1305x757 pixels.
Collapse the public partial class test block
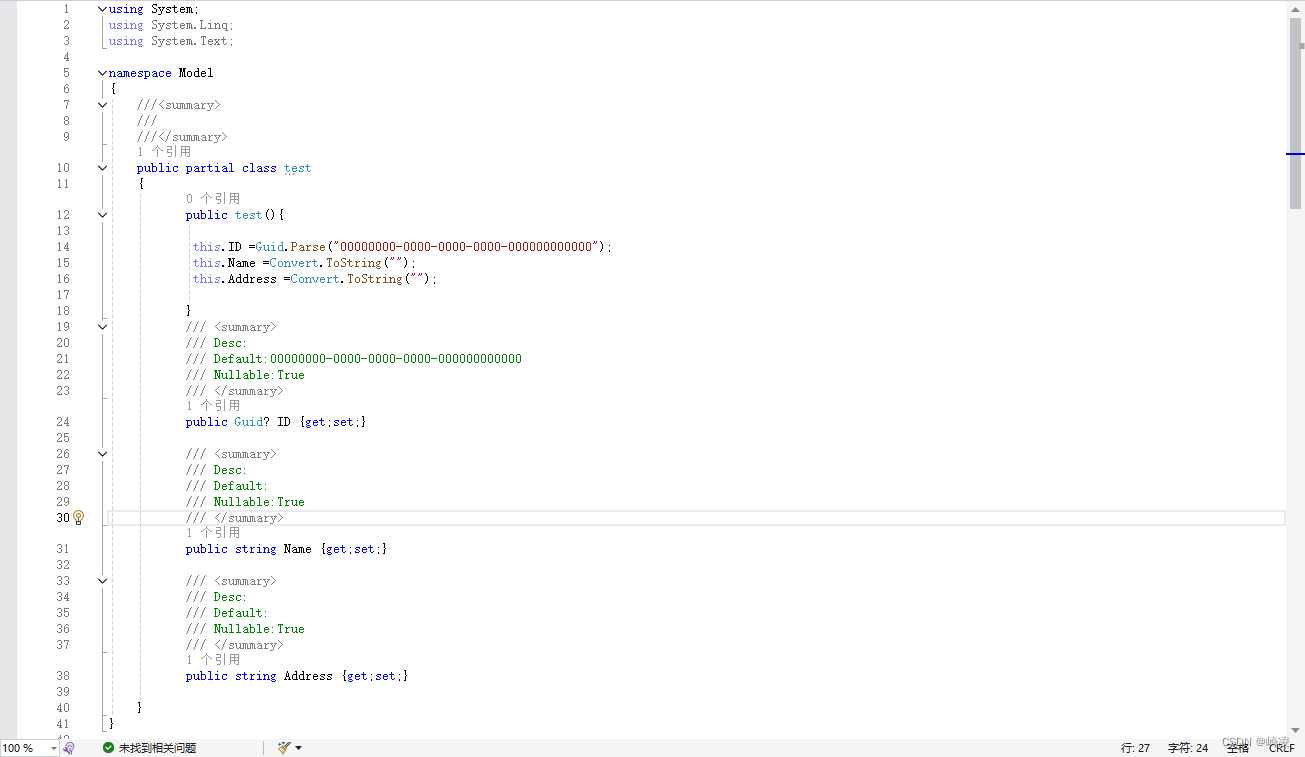[101, 167]
